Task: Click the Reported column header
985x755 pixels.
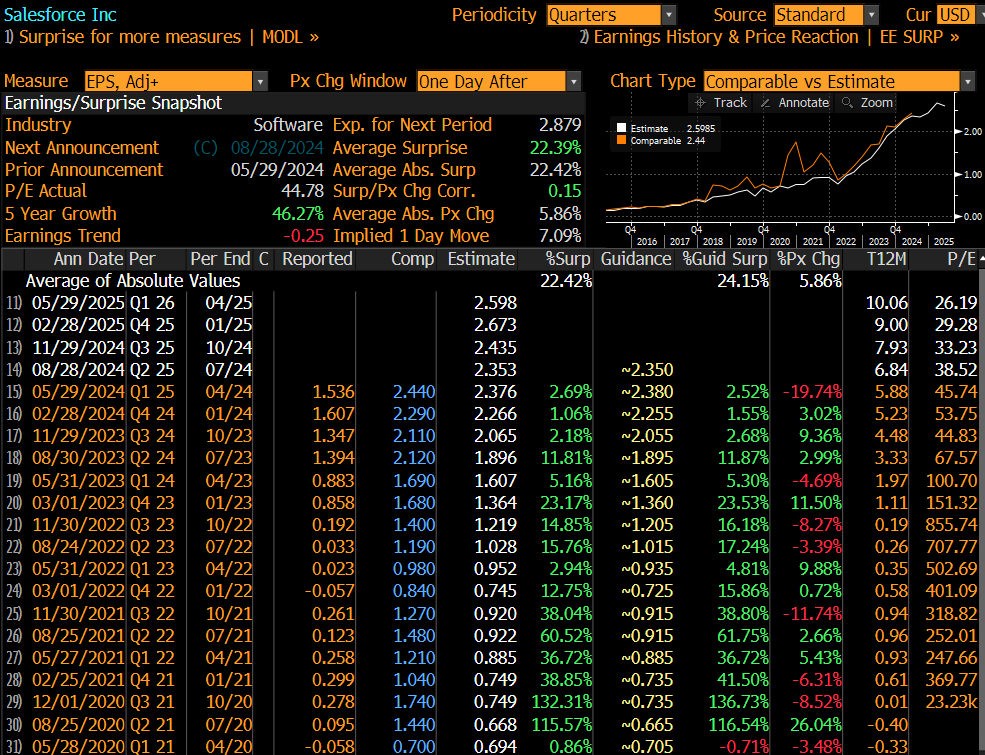Action: click(317, 259)
